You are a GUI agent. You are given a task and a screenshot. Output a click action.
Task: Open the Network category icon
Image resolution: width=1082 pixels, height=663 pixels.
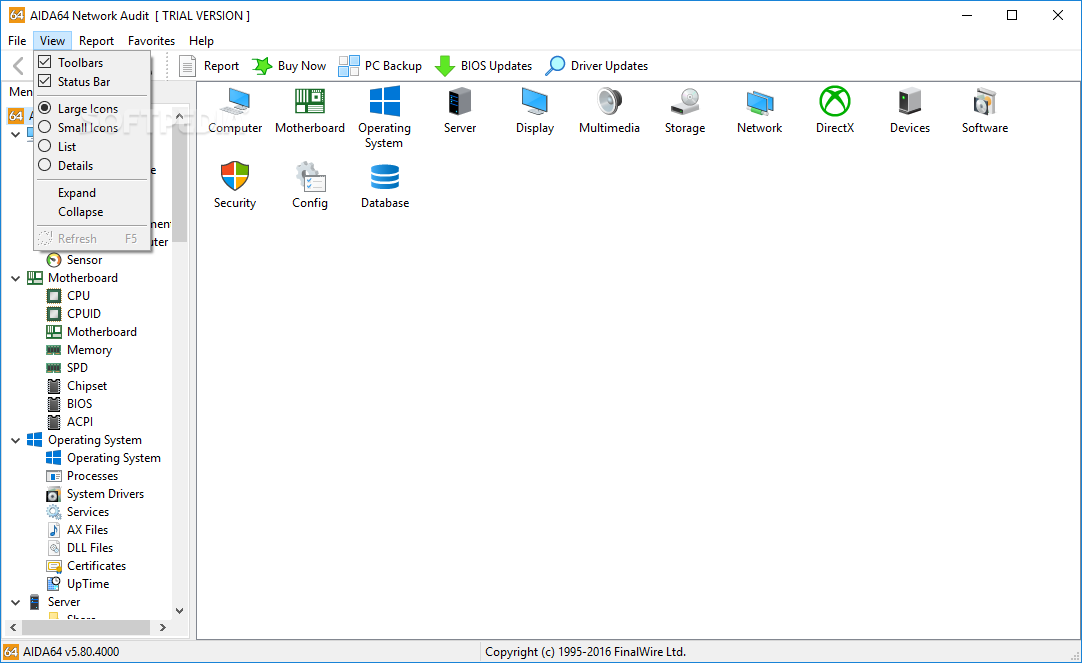point(759,110)
